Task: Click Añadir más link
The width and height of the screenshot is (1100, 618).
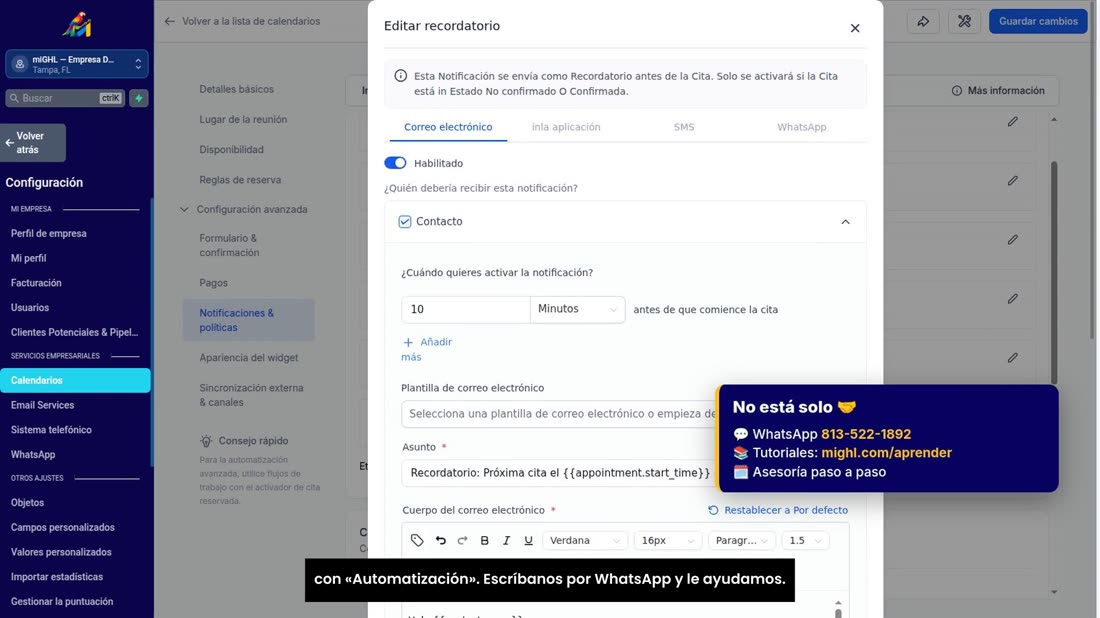Action: coord(427,349)
